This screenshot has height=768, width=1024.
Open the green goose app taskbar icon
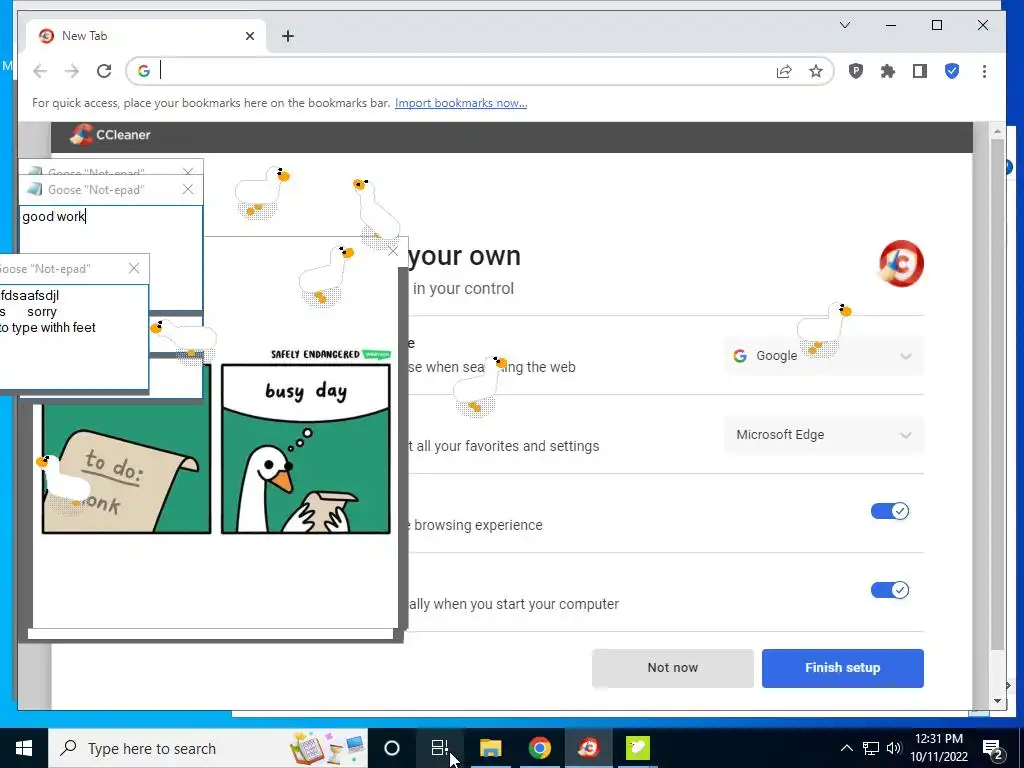coord(637,748)
